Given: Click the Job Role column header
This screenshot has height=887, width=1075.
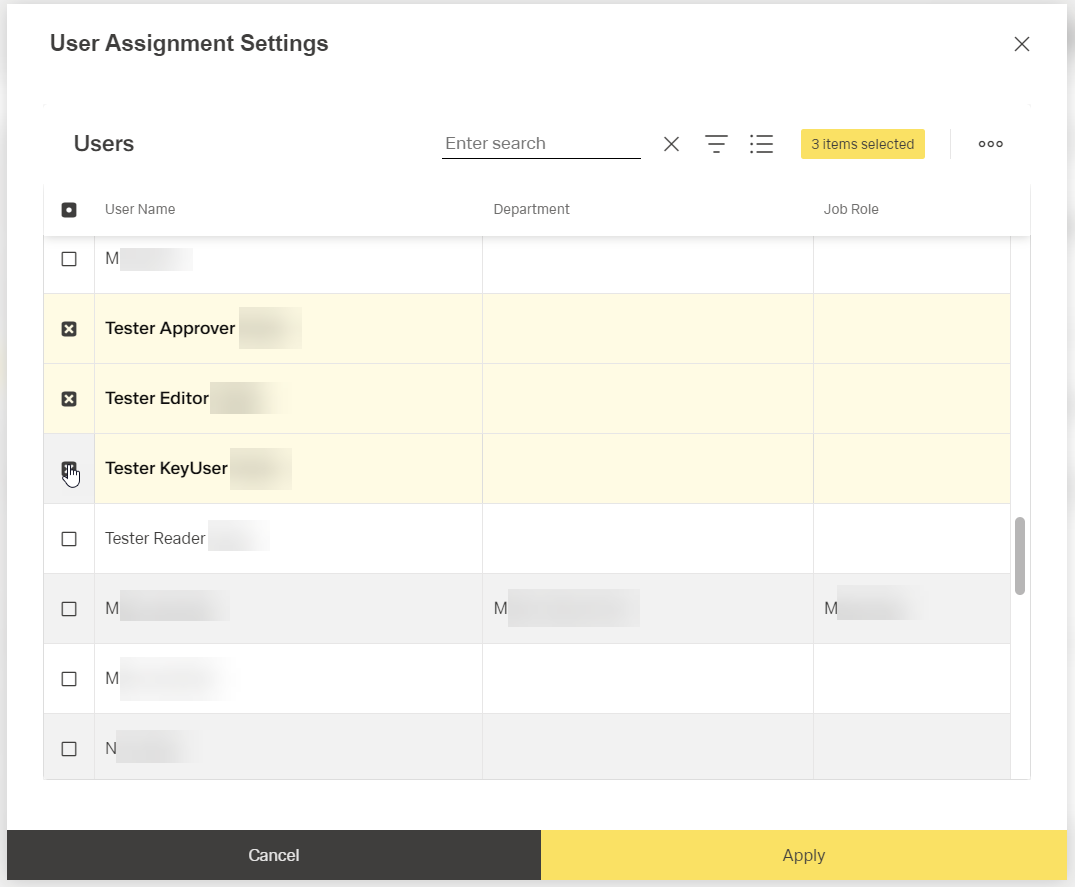Looking at the screenshot, I should click(x=850, y=210).
